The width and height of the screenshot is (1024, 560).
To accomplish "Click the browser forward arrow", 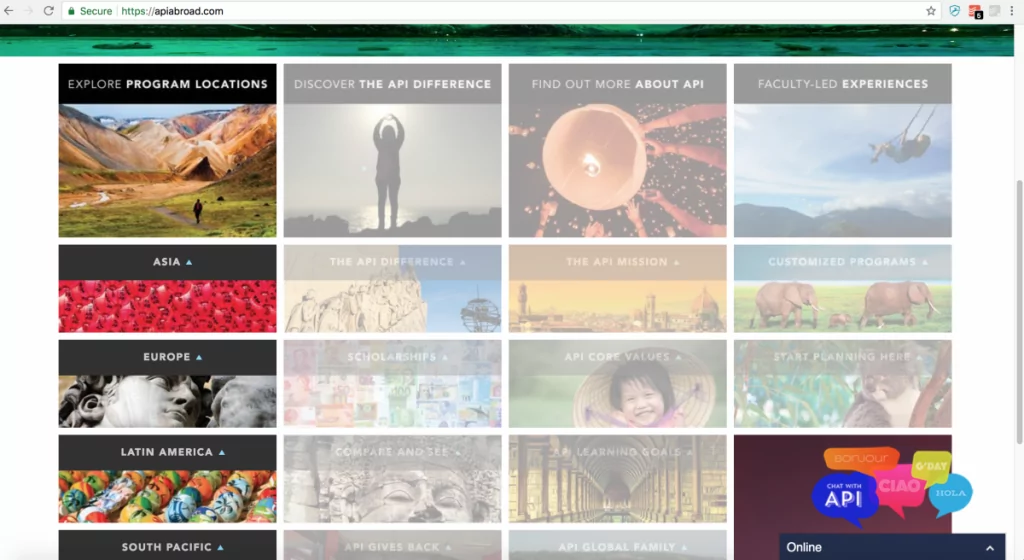I will click(28, 10).
